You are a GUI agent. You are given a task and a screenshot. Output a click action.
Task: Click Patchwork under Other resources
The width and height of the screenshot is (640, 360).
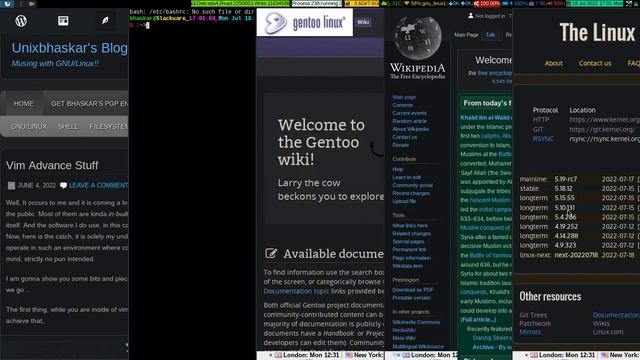[x=535, y=324]
